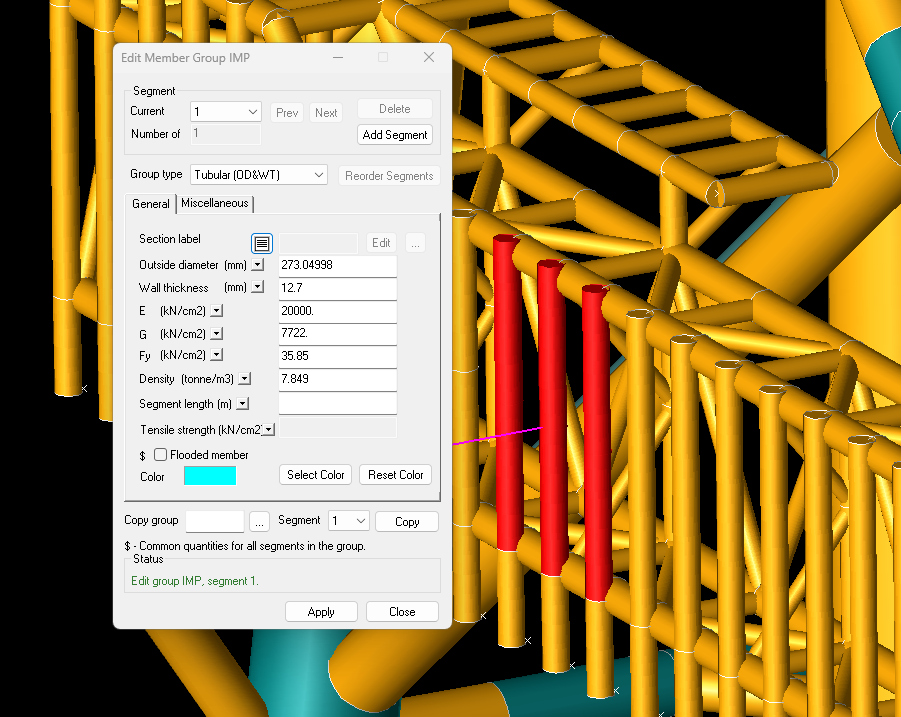Viewport: 901px width, 717px height.
Task: Open Wall thickness unit dropdown arrow
Action: pos(258,287)
